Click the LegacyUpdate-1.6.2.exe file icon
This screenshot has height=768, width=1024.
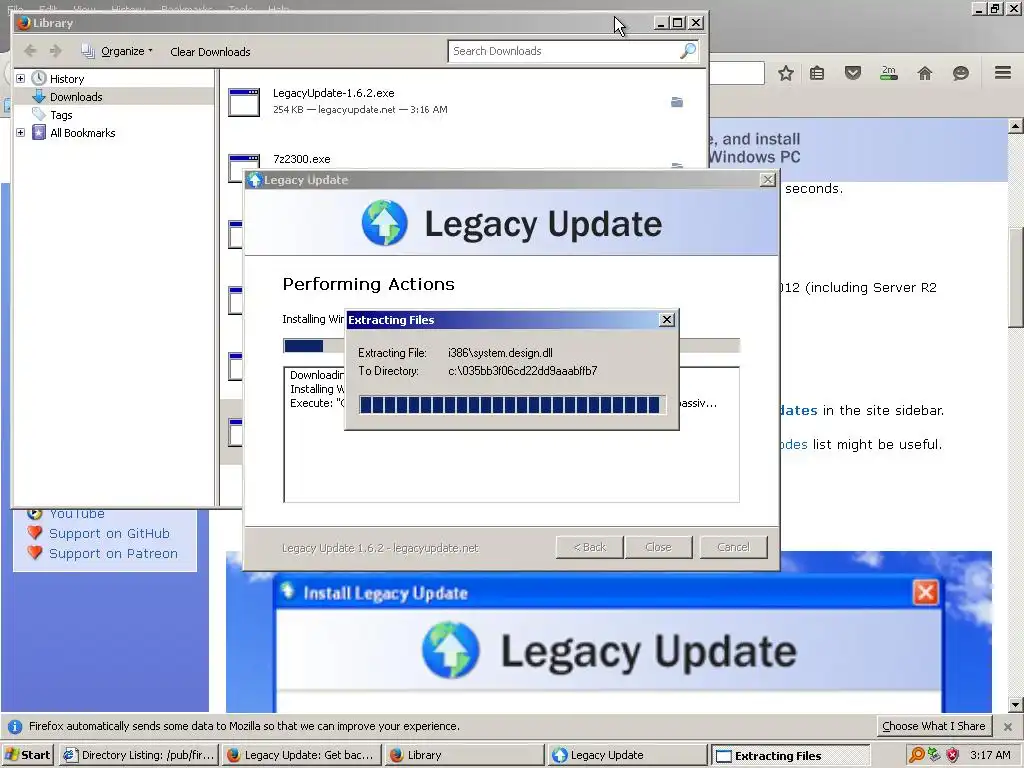244,102
